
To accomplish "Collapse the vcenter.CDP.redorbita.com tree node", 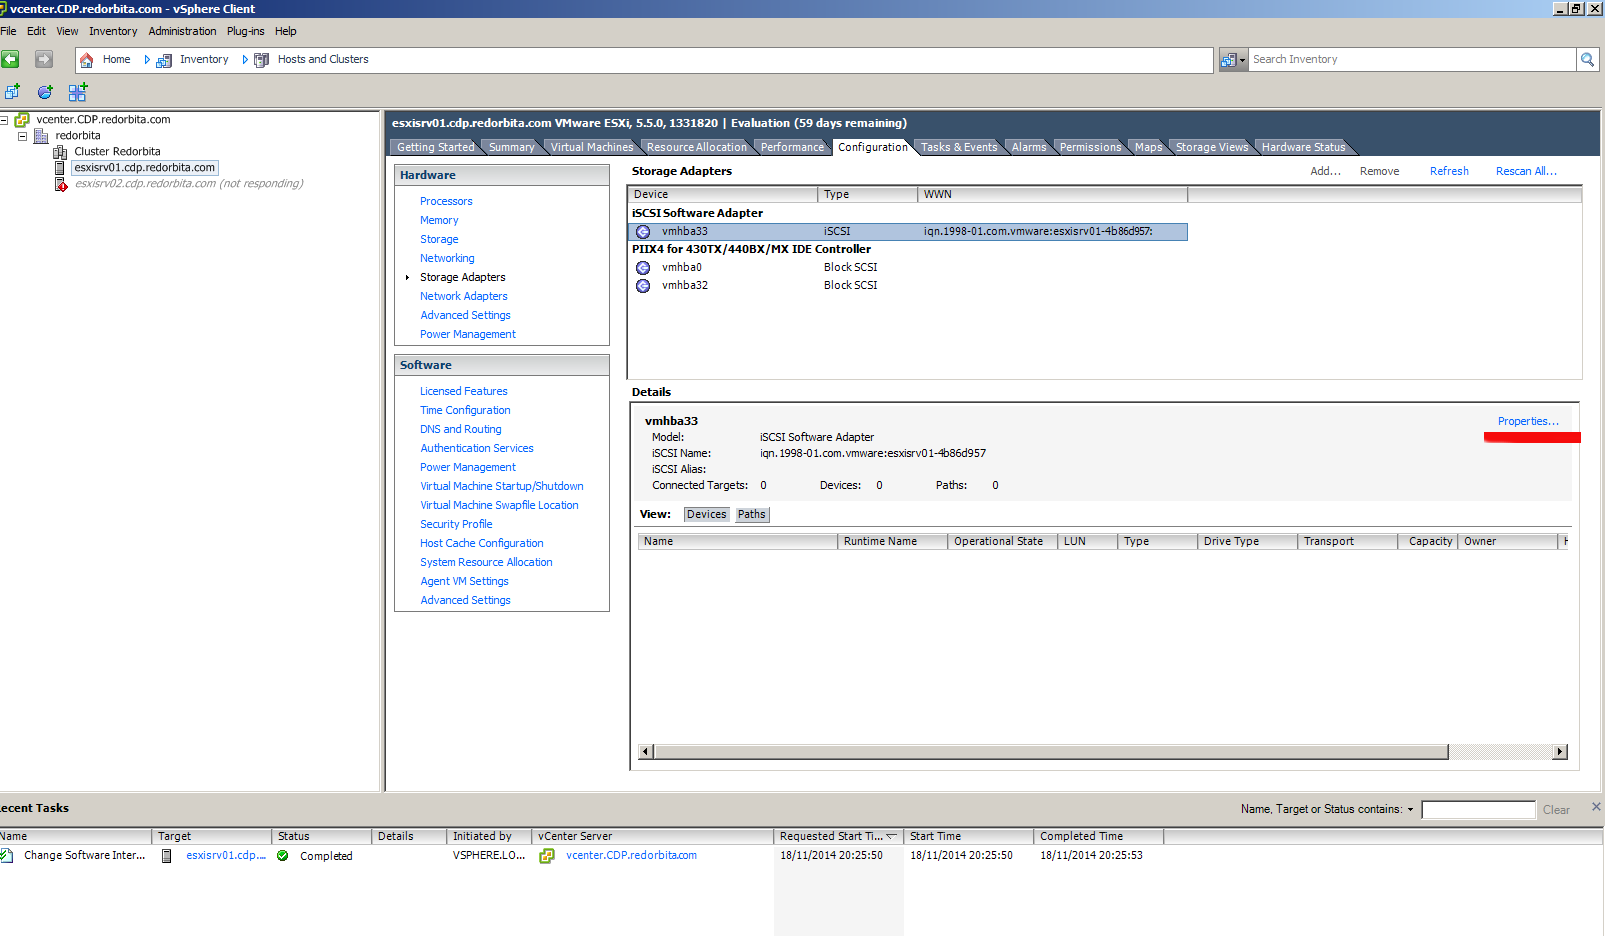I will (4, 120).
